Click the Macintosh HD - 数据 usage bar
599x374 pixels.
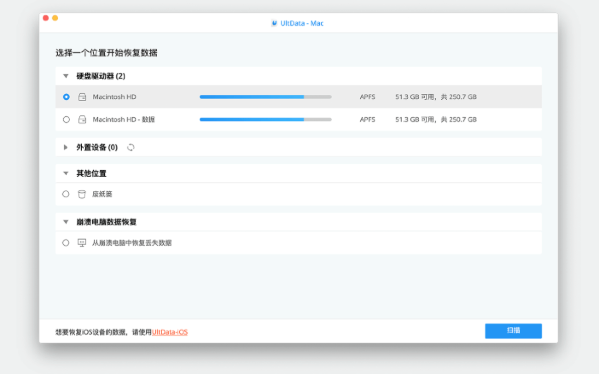[266, 120]
